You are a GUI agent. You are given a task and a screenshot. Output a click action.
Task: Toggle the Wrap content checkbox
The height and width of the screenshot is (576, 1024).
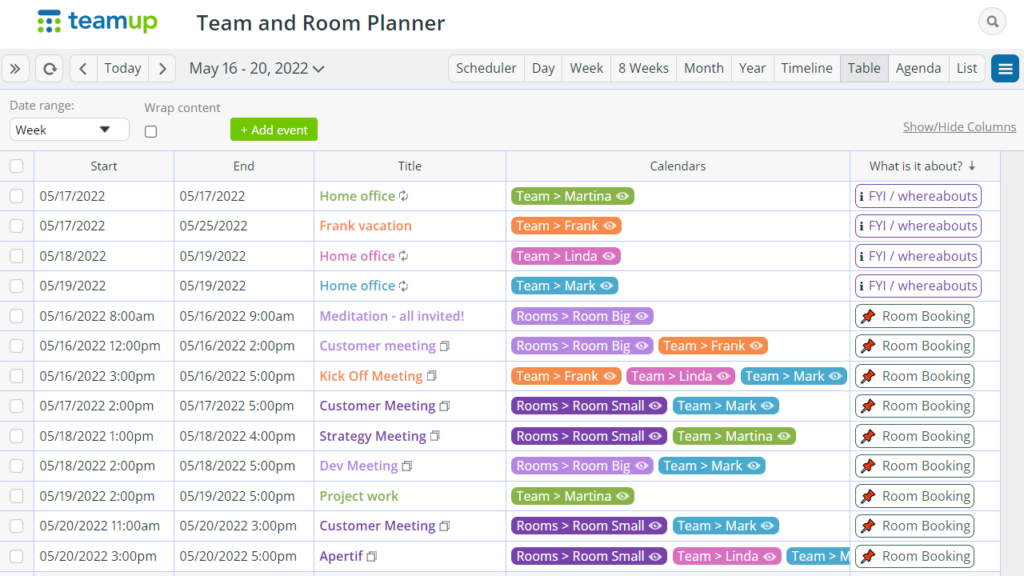[x=151, y=131]
